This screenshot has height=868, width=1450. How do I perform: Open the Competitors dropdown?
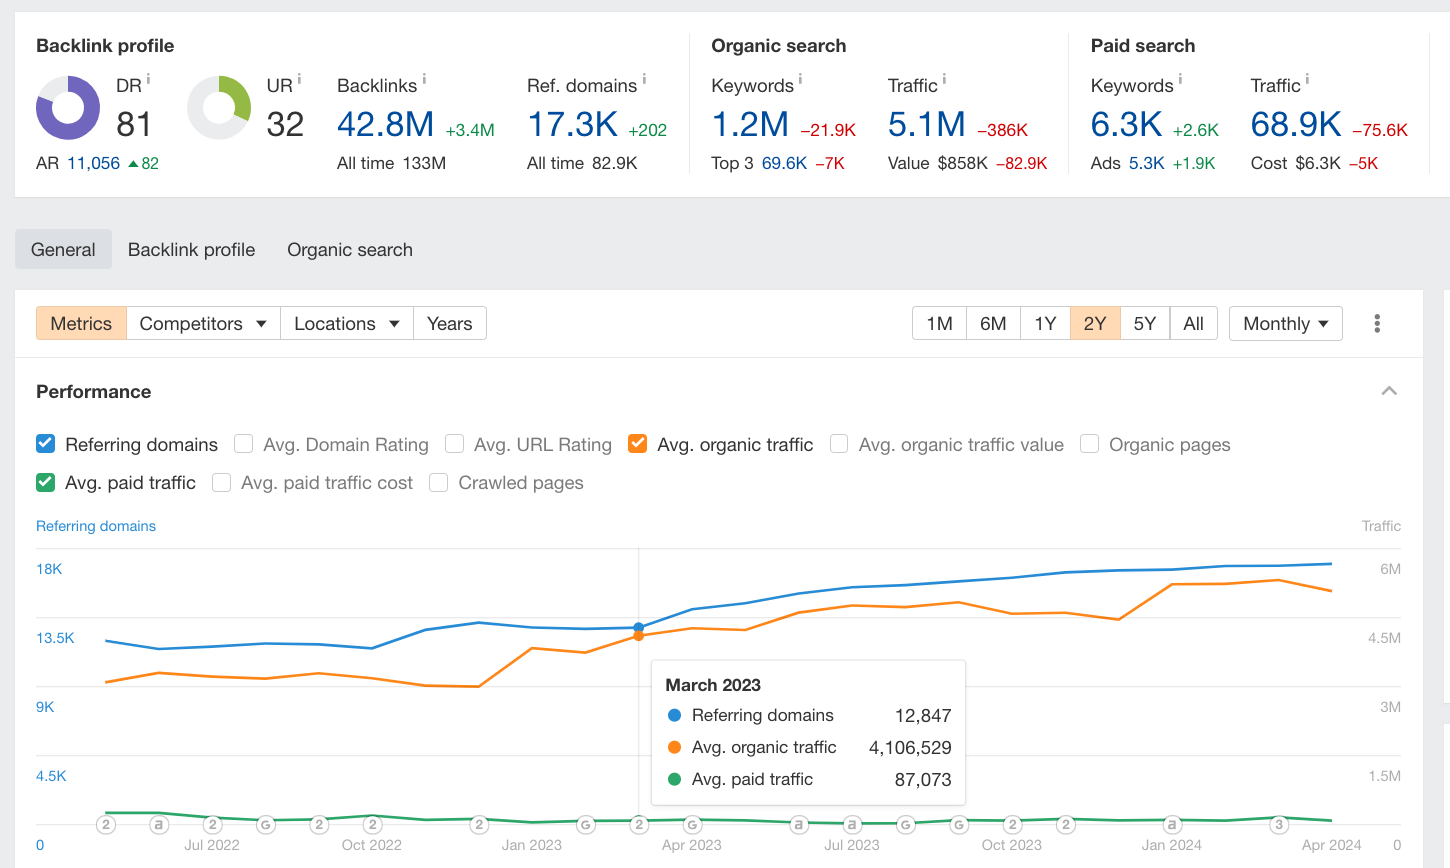tap(203, 323)
